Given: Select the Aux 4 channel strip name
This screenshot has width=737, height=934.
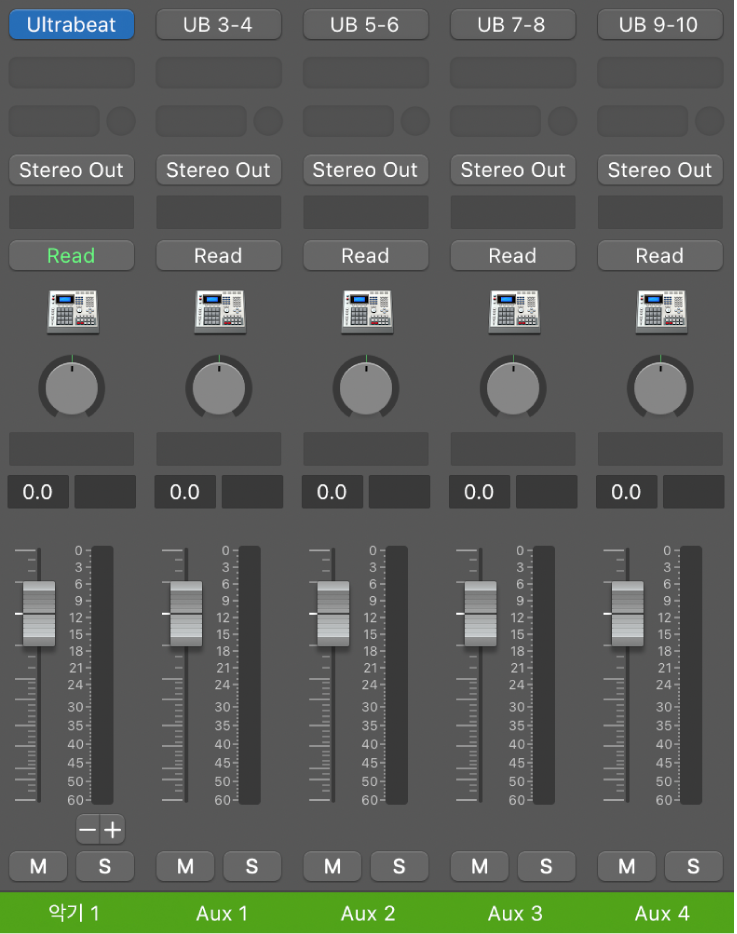Looking at the screenshot, I should [x=661, y=913].
